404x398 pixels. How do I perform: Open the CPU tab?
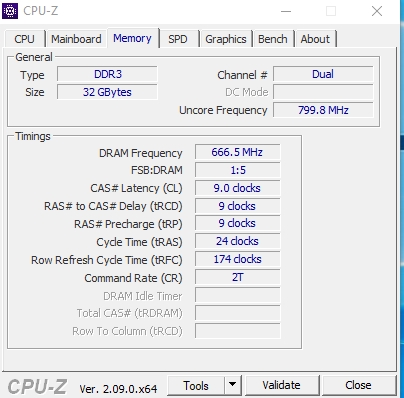25,39
